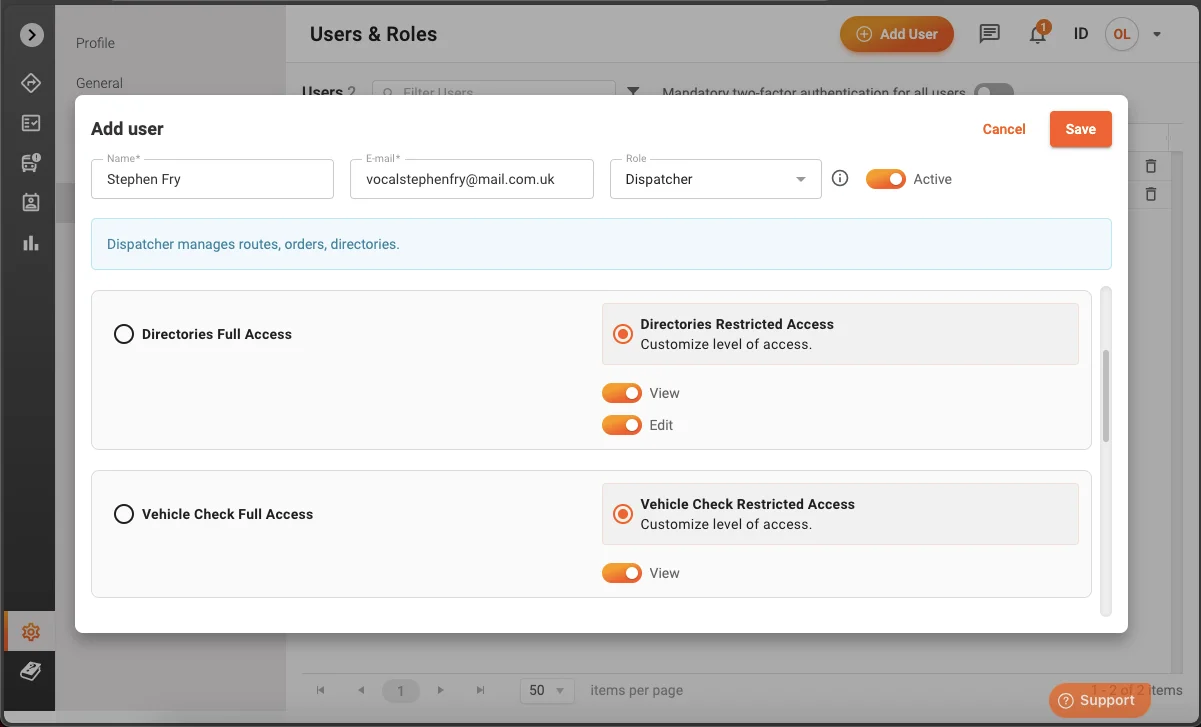Toggle the Active user switch
1201x727 pixels.
coord(885,179)
